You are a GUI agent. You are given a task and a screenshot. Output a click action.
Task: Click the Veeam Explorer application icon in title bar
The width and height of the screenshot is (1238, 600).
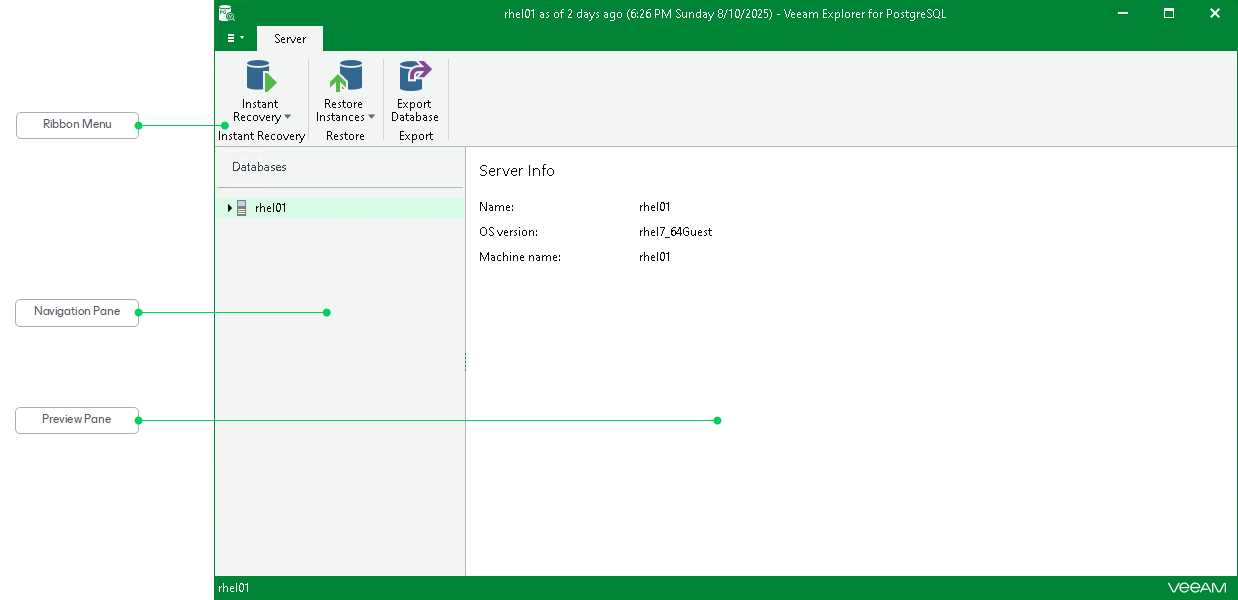226,13
